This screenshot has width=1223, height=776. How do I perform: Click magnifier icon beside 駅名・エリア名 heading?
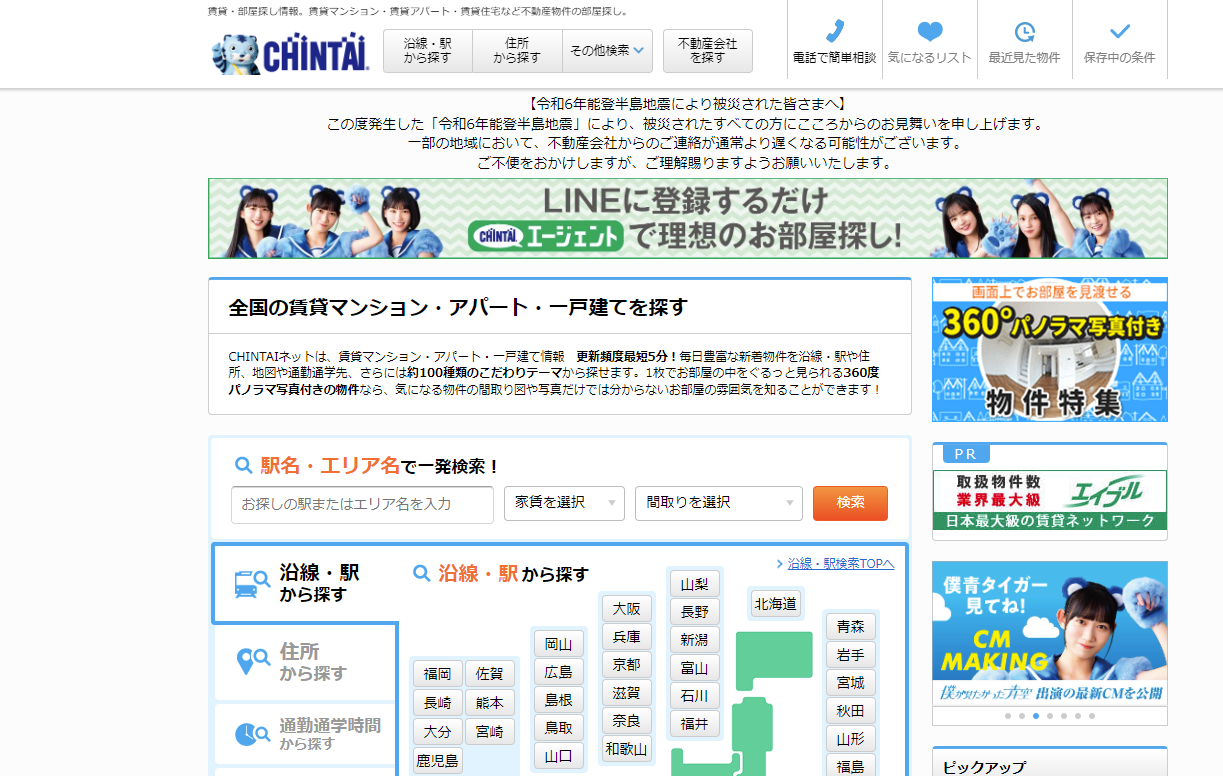tap(243, 465)
